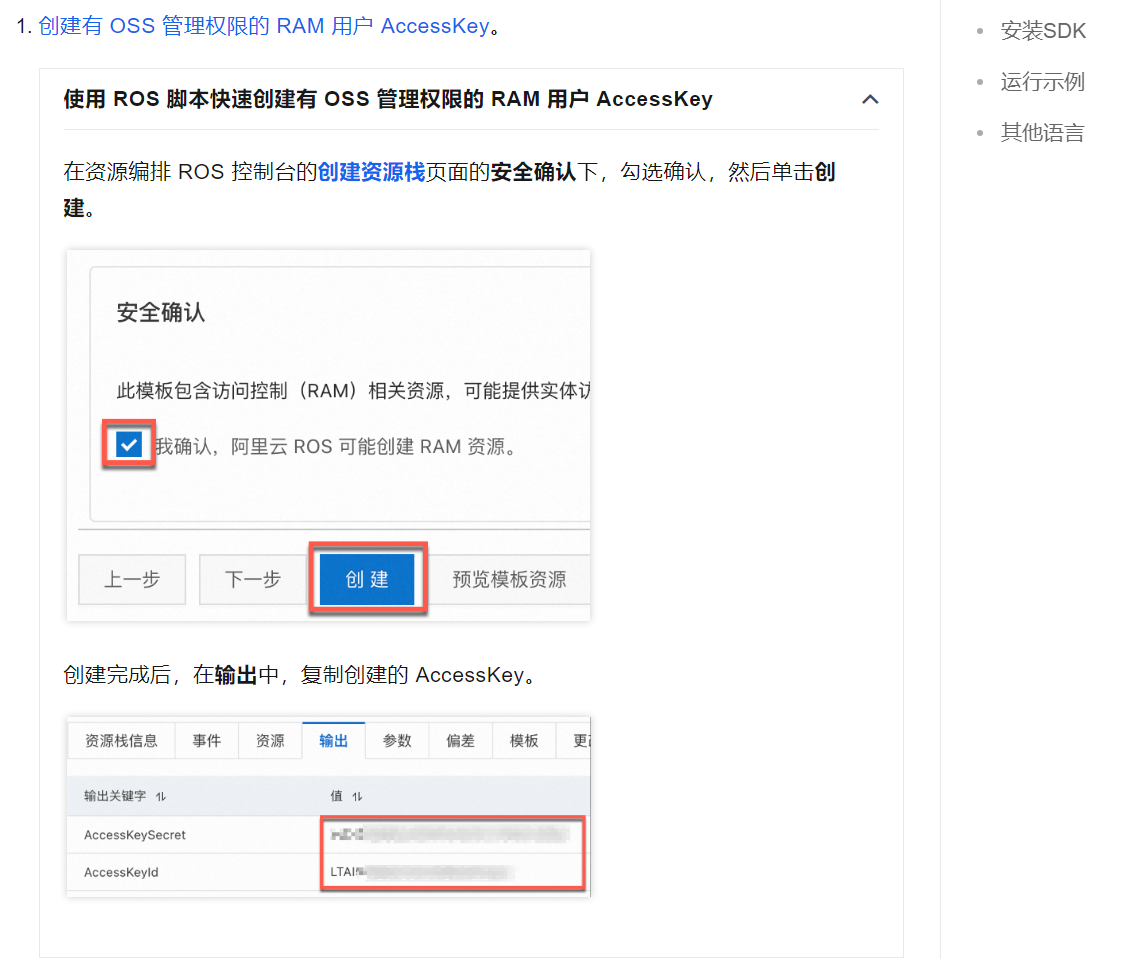Switch to the 输出 tab
The width and height of the screenshot is (1135, 959).
[333, 740]
